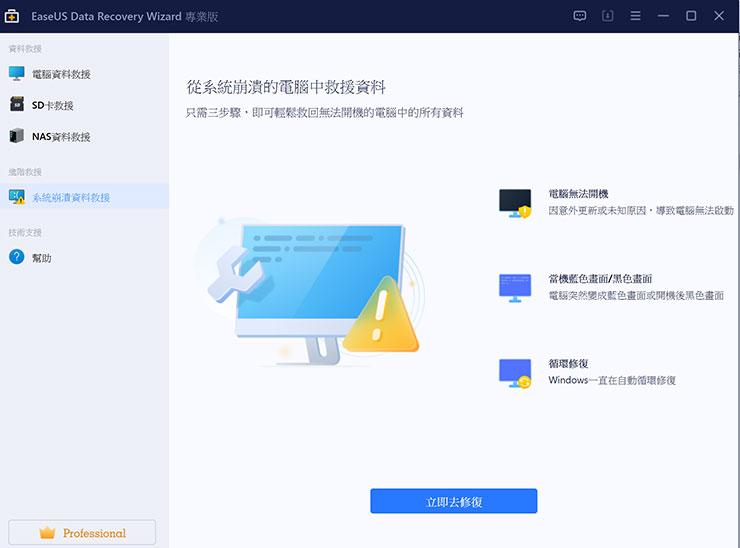Minimize the EaseUS window
The width and height of the screenshot is (740, 548).
[663, 16]
